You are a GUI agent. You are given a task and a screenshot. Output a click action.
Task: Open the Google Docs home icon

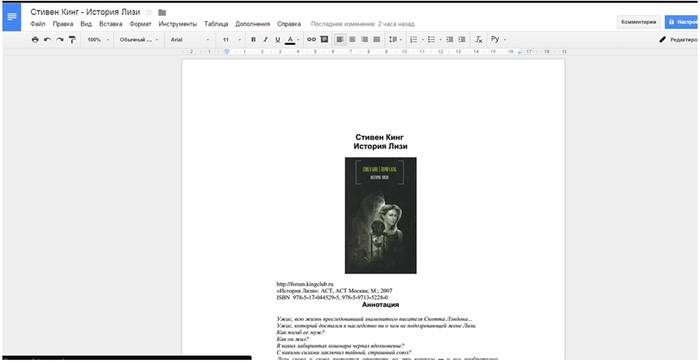coord(12,17)
